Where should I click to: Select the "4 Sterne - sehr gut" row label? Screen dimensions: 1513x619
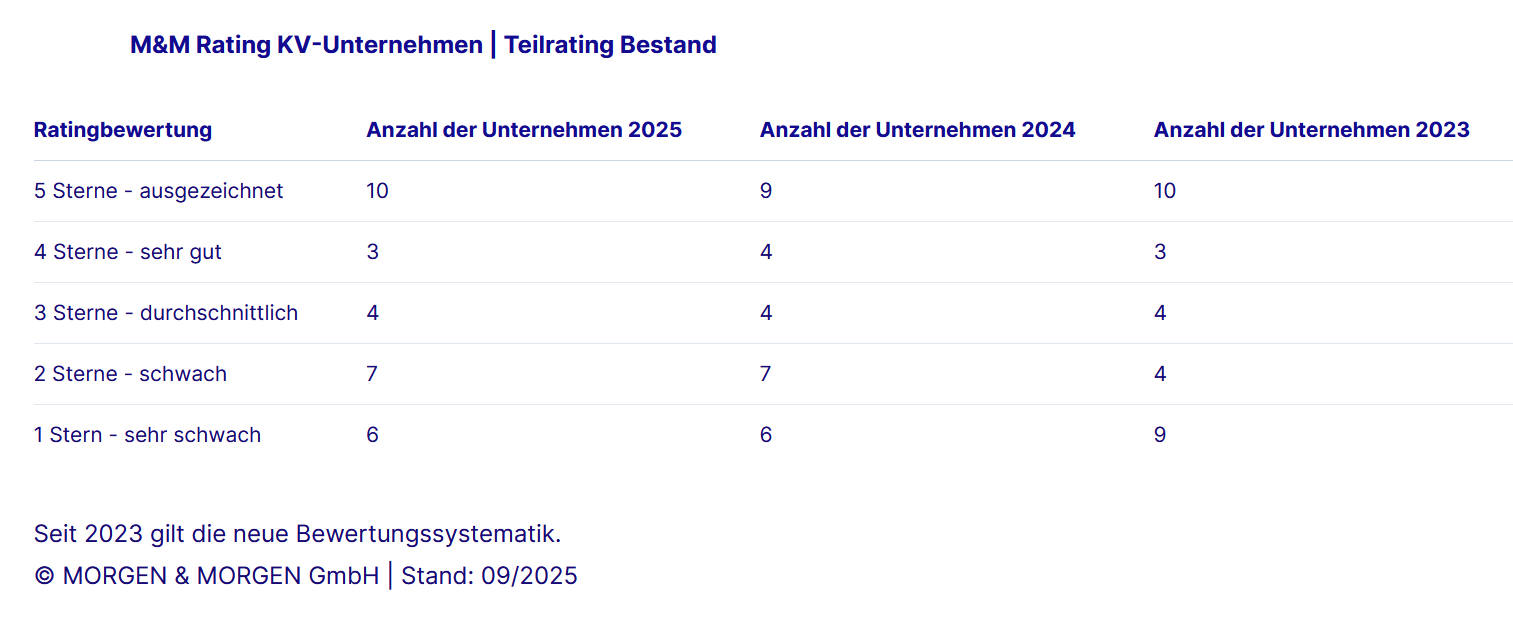coord(128,252)
